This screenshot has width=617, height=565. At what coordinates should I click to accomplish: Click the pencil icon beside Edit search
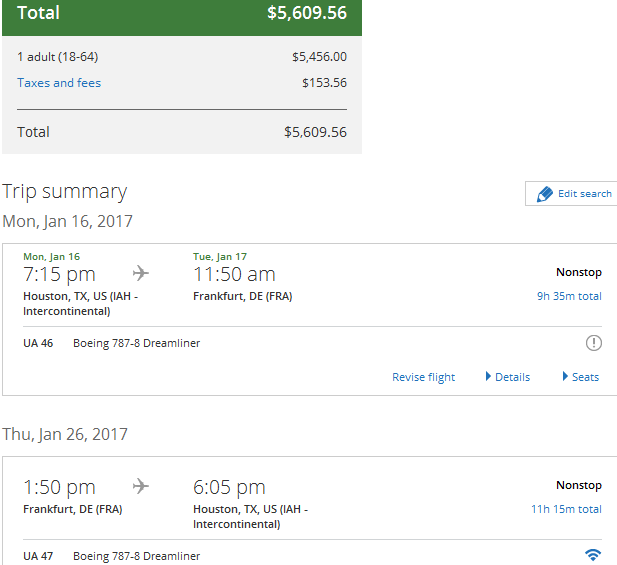[544, 194]
